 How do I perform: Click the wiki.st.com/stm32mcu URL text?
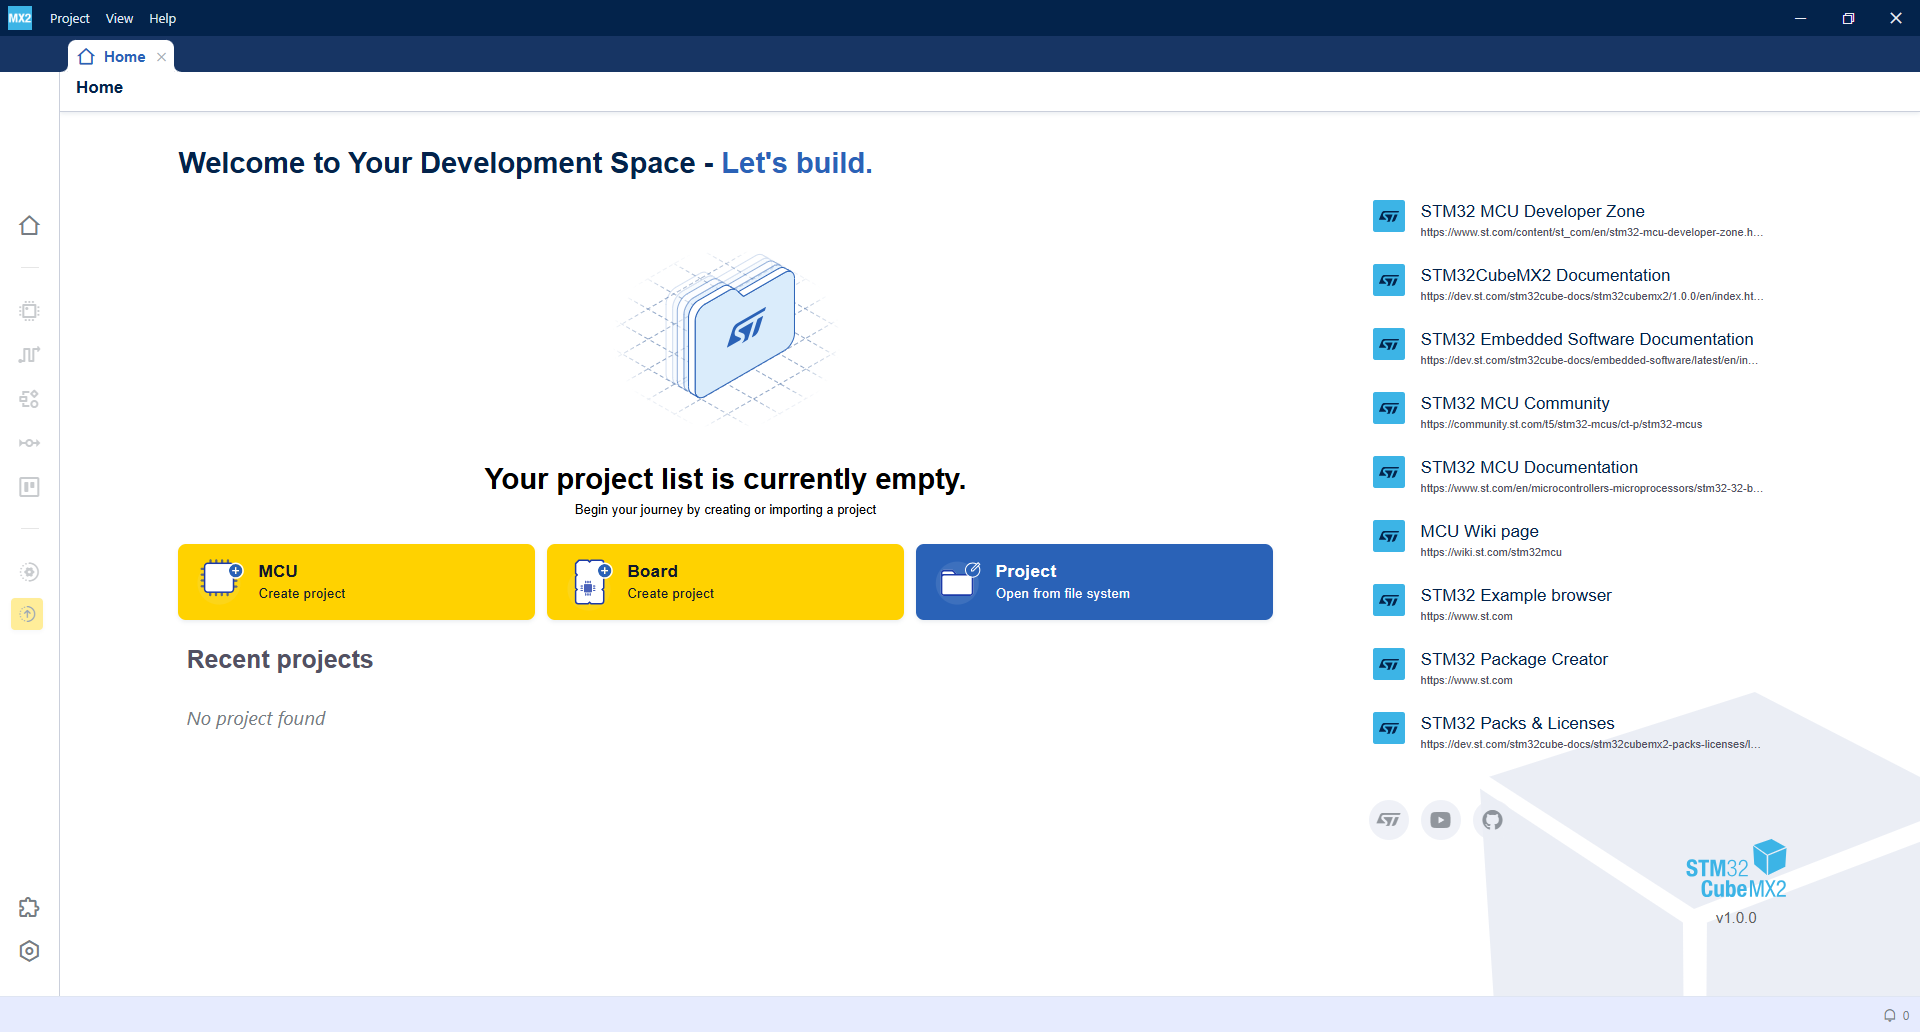pyautogui.click(x=1491, y=552)
